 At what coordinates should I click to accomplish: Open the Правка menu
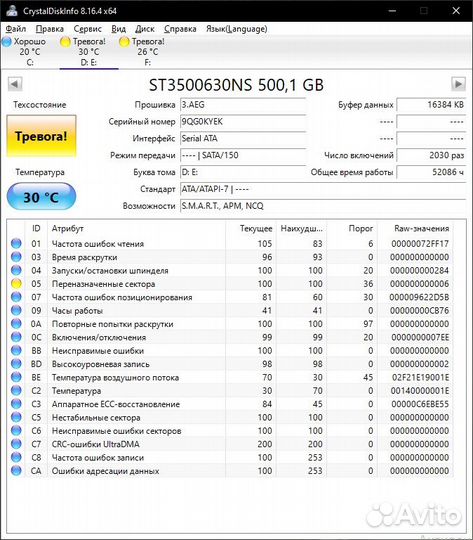[x=50, y=29]
